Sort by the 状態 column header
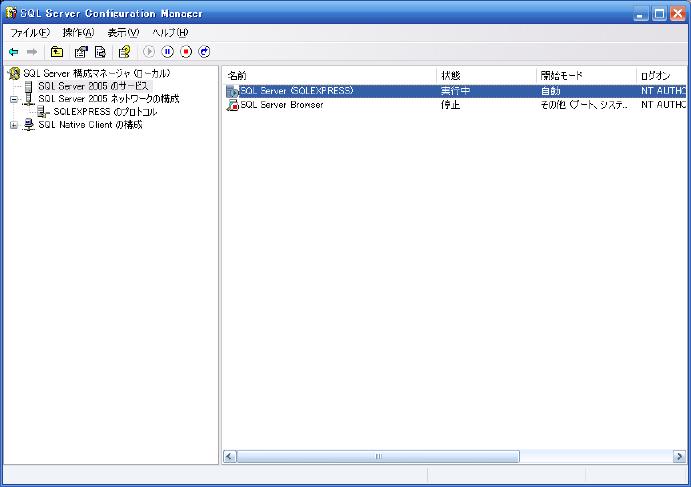Viewport: 691px width, 487px height. pyautogui.click(x=486, y=76)
